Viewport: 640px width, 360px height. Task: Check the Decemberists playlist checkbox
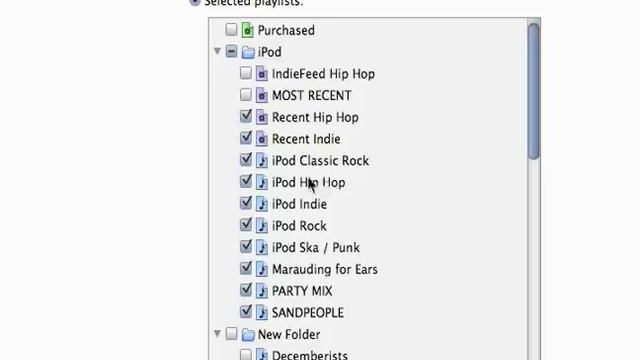(246, 354)
